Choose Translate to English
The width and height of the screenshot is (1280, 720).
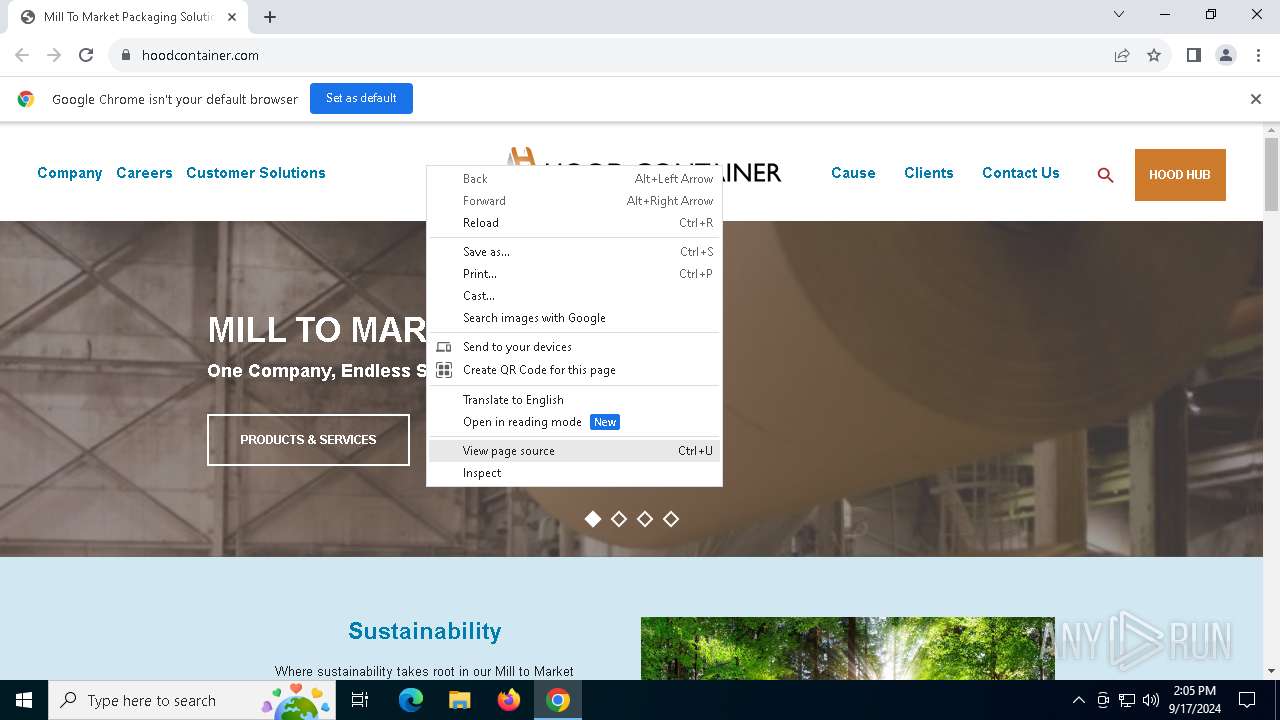point(574,400)
